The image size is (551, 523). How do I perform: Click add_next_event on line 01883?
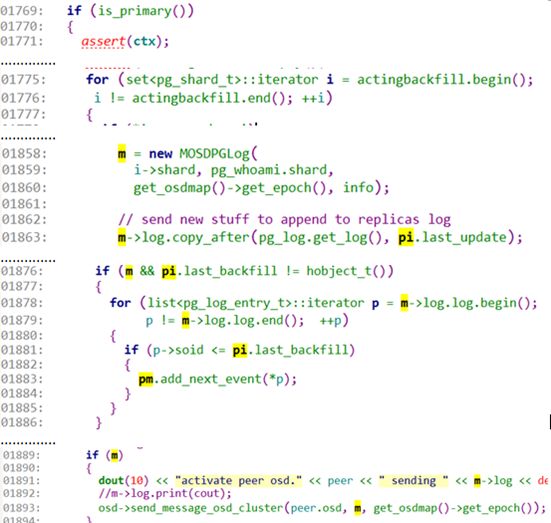[211, 379]
